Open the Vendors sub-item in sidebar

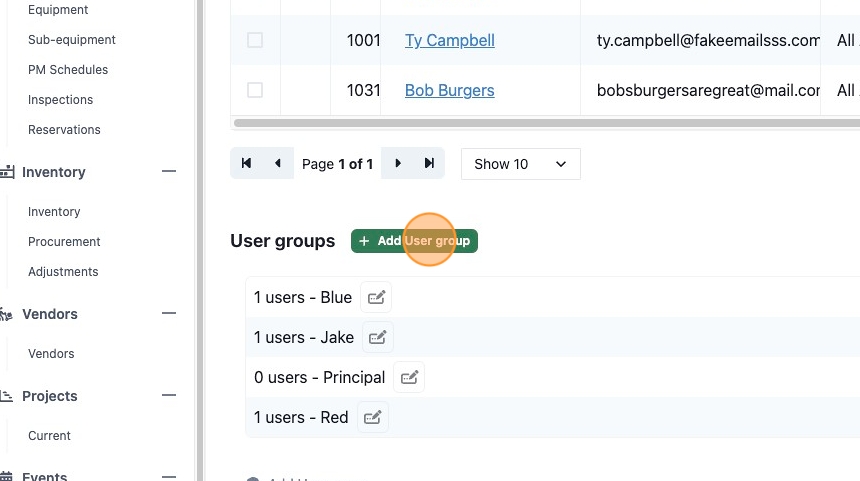[x=51, y=354]
